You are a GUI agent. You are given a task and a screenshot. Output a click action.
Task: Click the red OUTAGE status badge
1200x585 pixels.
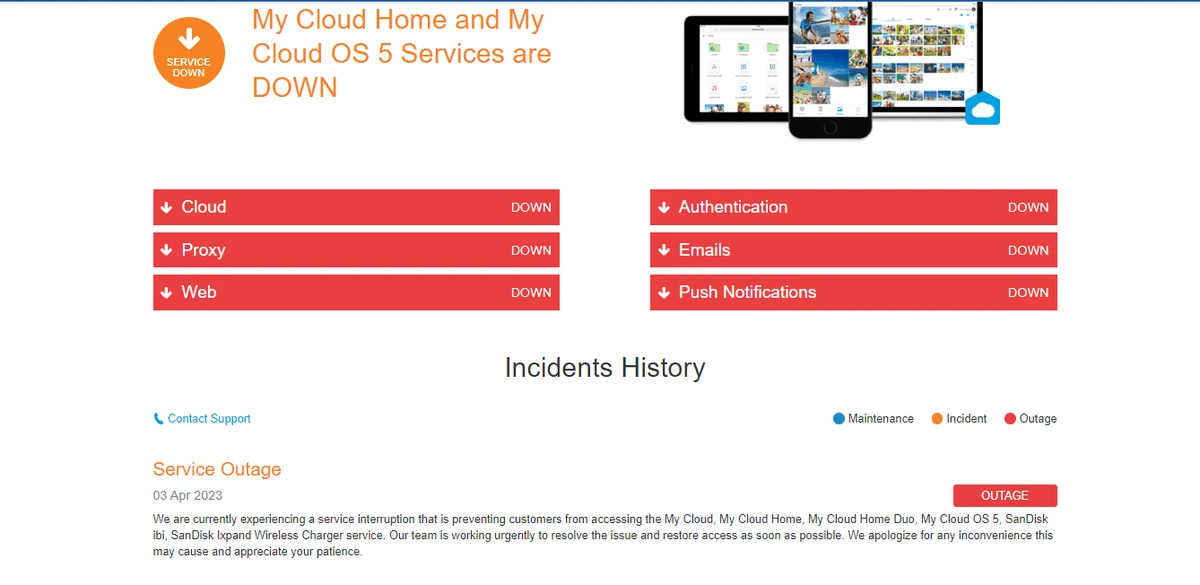coord(1004,496)
